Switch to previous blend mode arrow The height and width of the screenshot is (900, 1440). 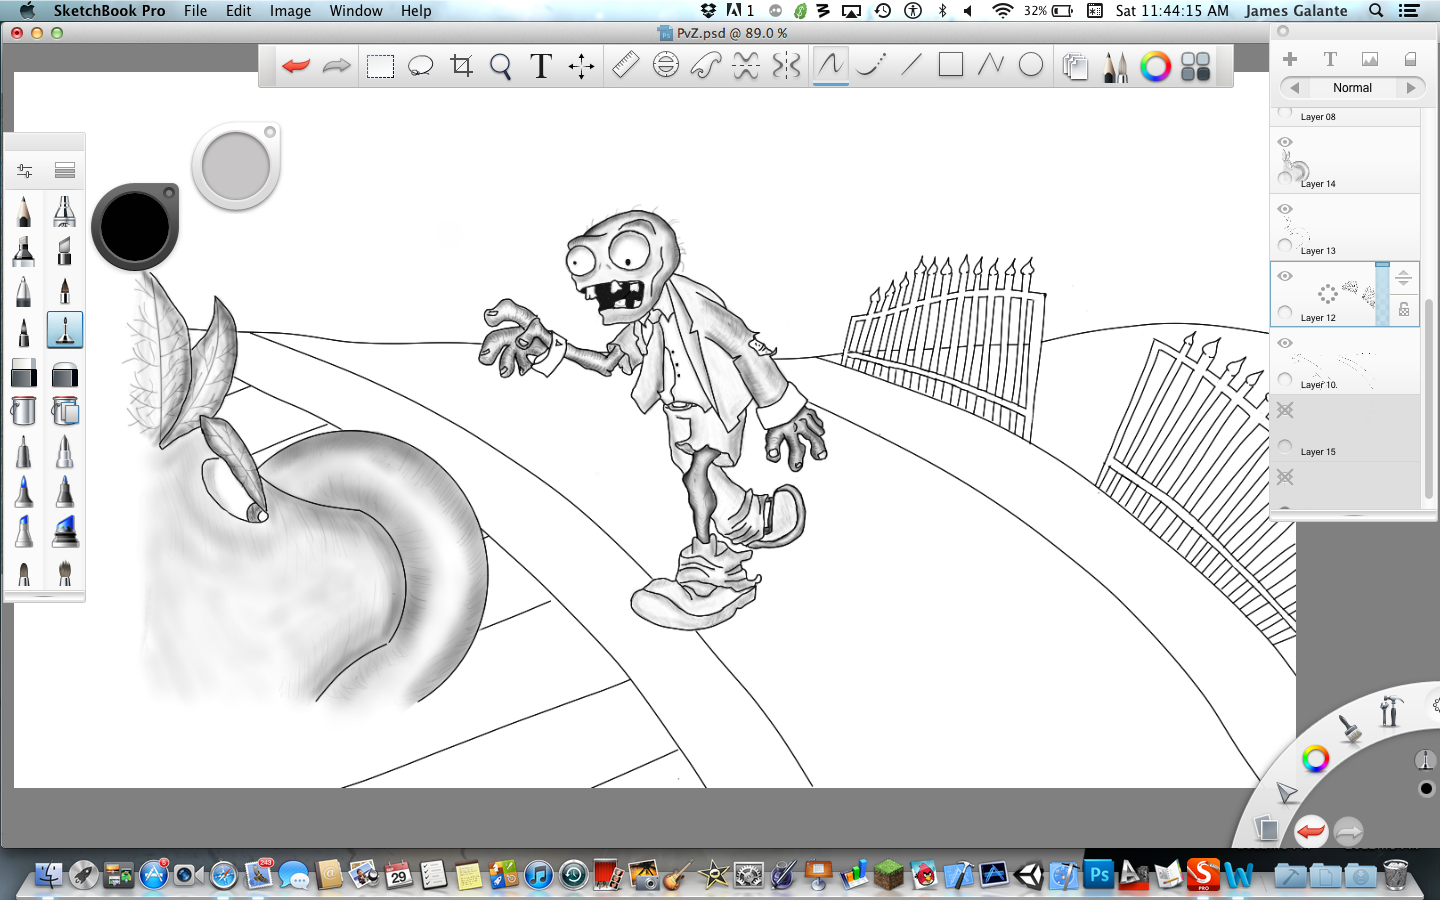1295,88
